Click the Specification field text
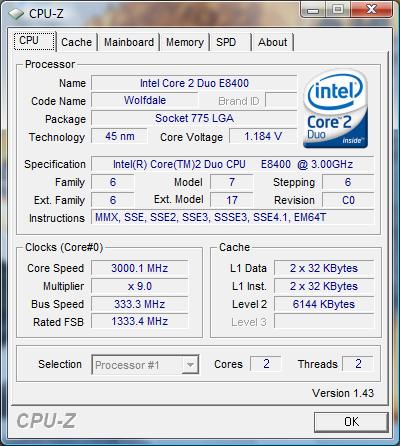Screen dimensions: 400x446 coord(233,164)
